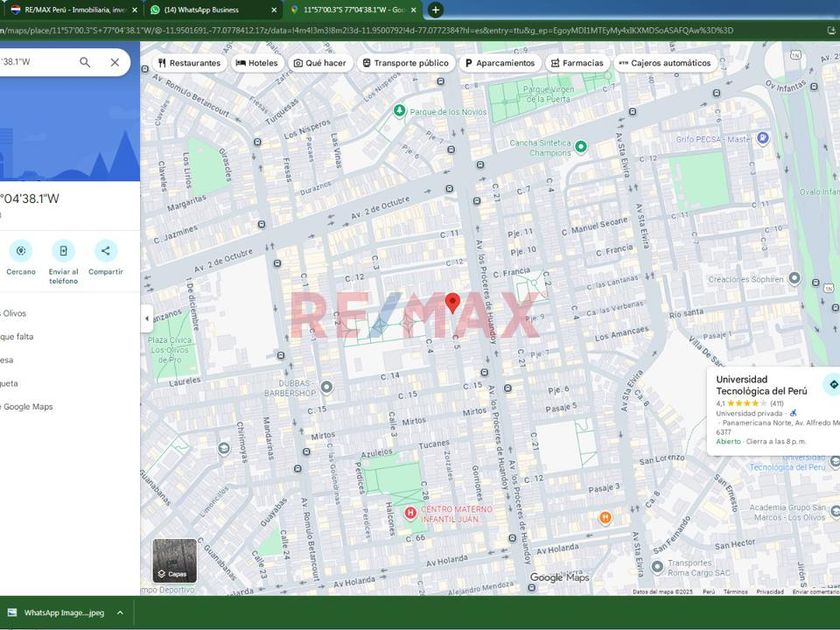The height and width of the screenshot is (630, 840).
Task: Click the red location pin on map
Action: [x=452, y=303]
